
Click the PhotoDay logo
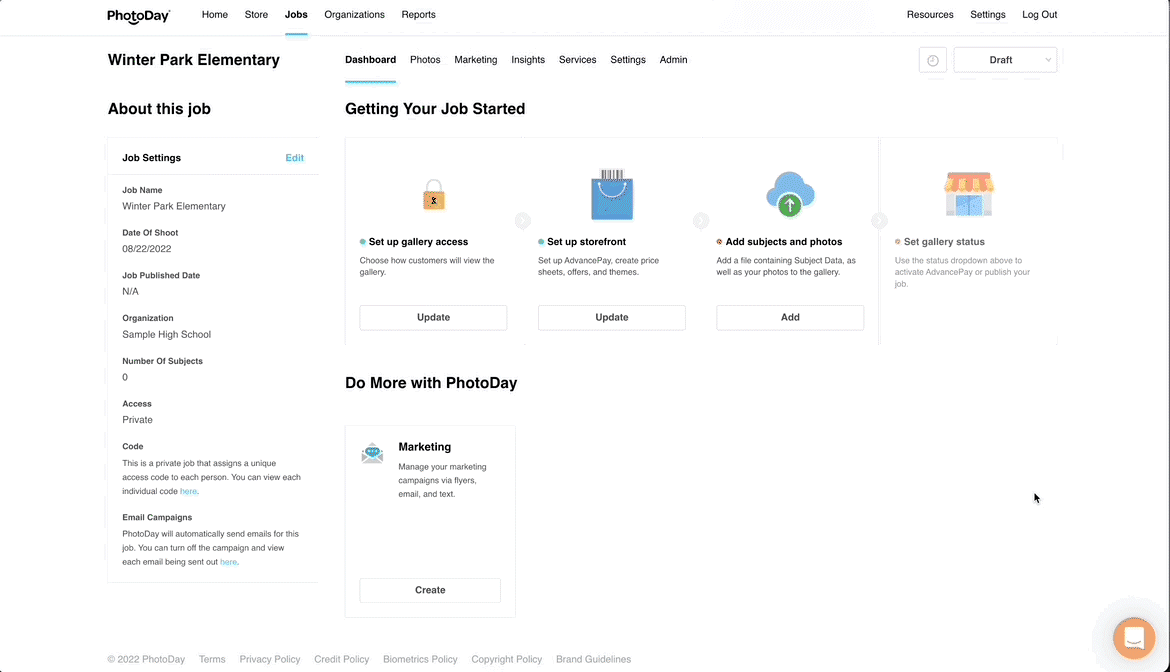[x=139, y=16]
